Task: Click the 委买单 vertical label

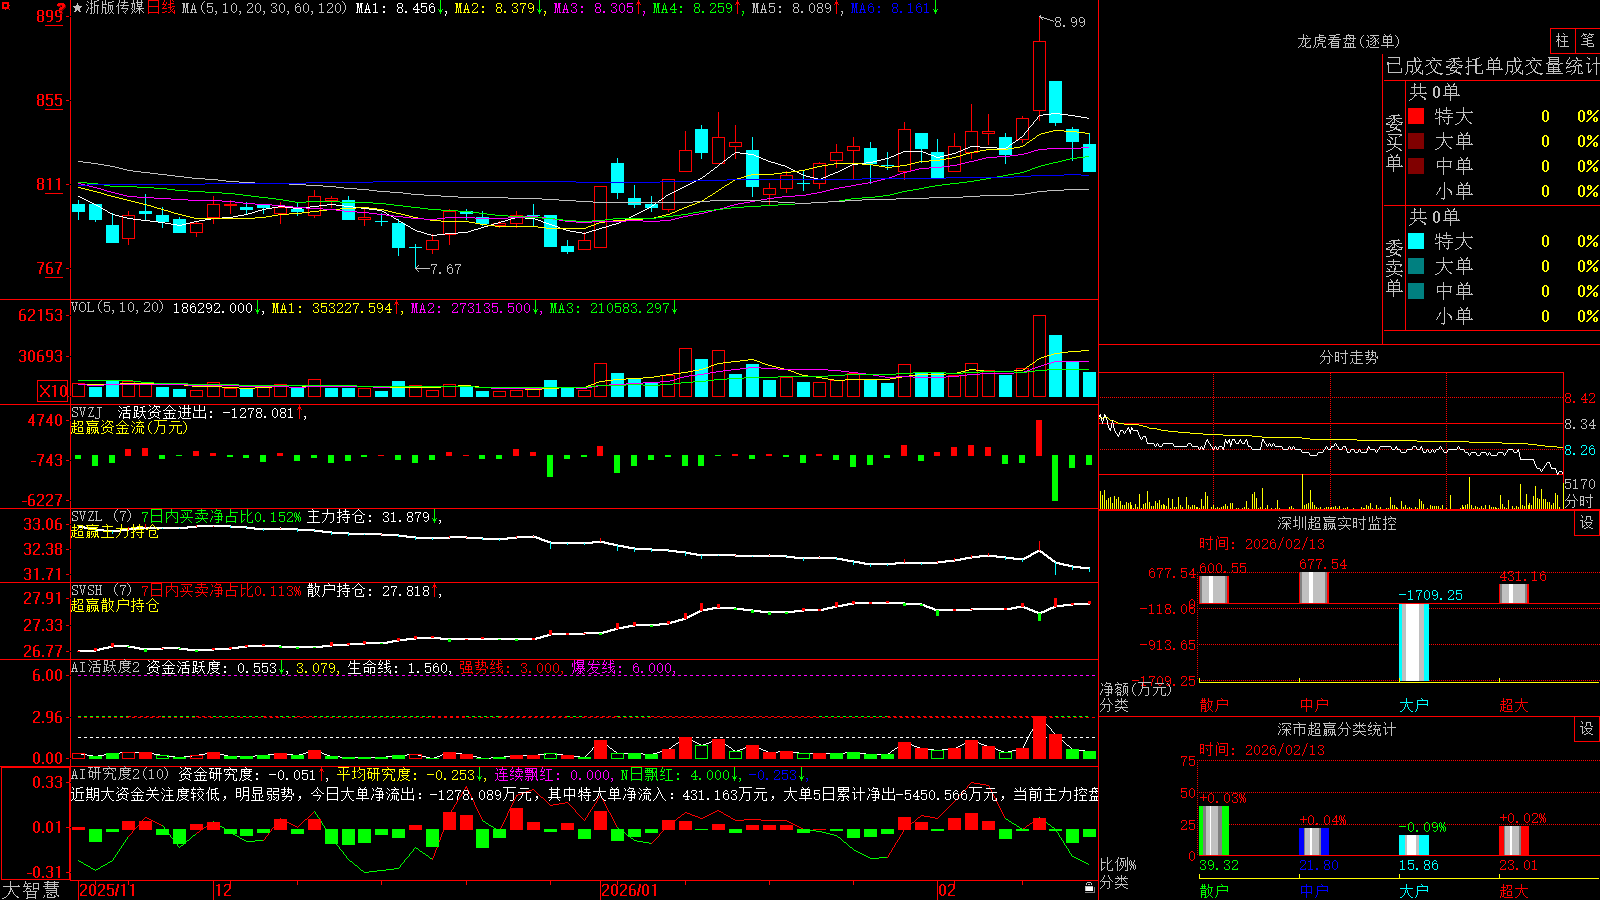Action: pyautogui.click(x=1394, y=143)
